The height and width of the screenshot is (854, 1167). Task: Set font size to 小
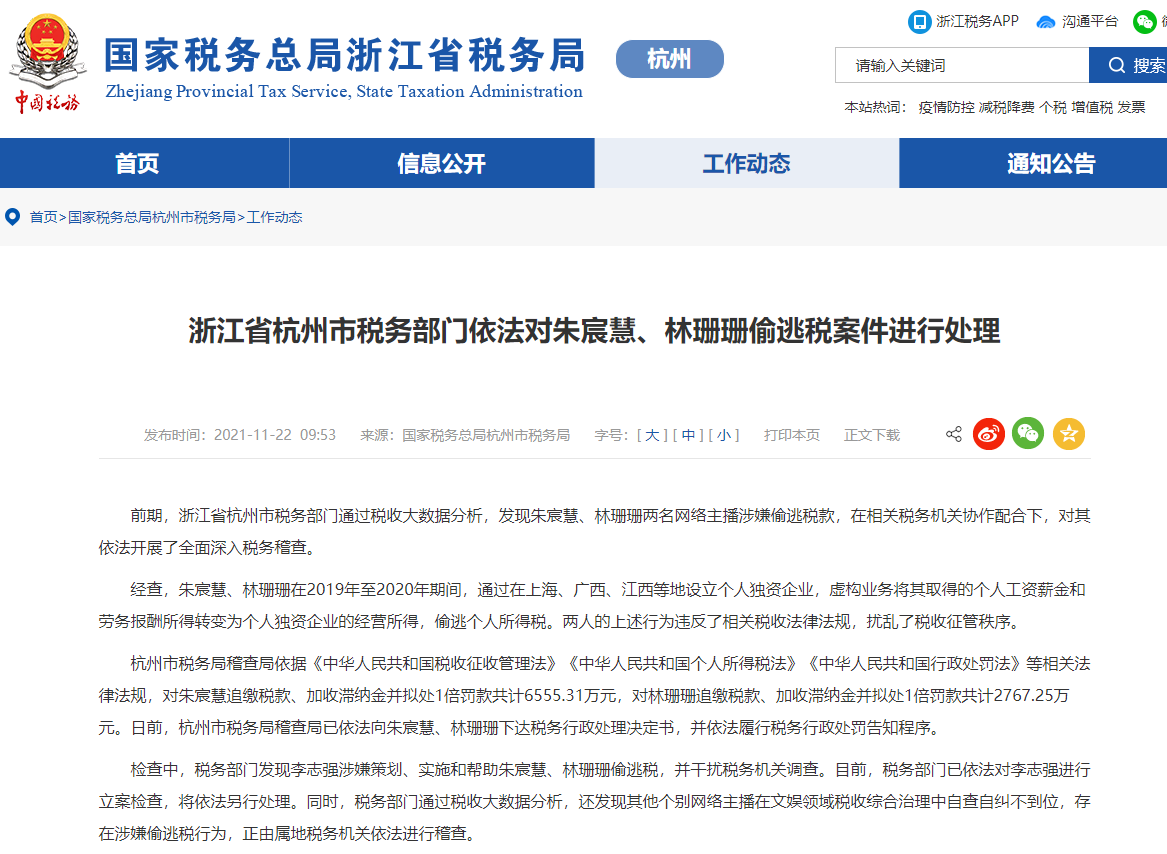[723, 435]
